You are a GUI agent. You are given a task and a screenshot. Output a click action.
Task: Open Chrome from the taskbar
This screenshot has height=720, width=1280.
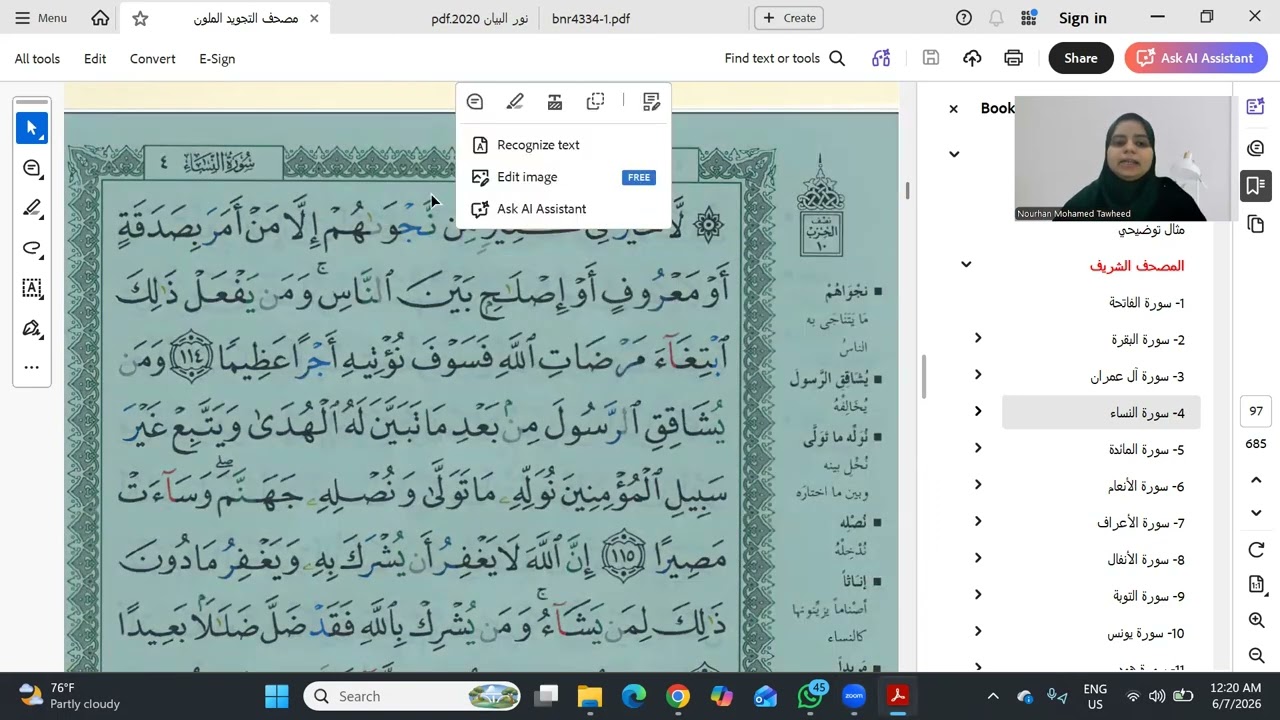point(678,696)
